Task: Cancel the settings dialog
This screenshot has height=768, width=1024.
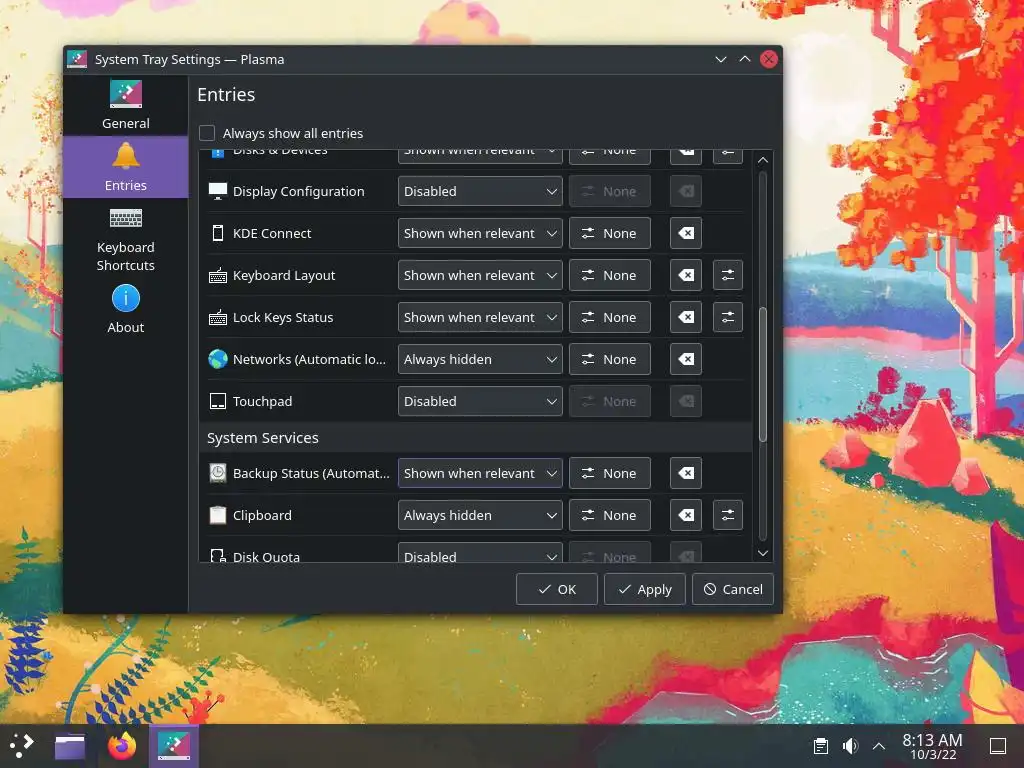Action: coord(733,589)
